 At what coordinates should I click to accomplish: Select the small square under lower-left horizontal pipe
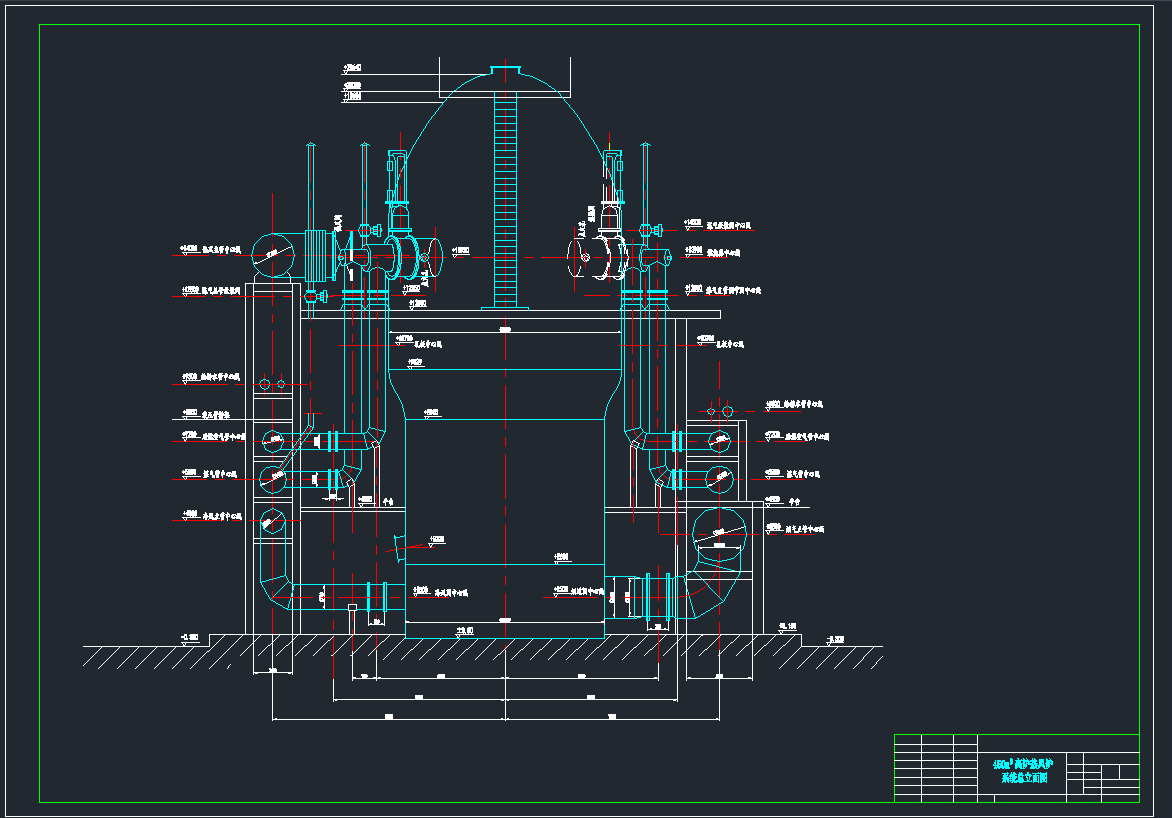[351, 607]
